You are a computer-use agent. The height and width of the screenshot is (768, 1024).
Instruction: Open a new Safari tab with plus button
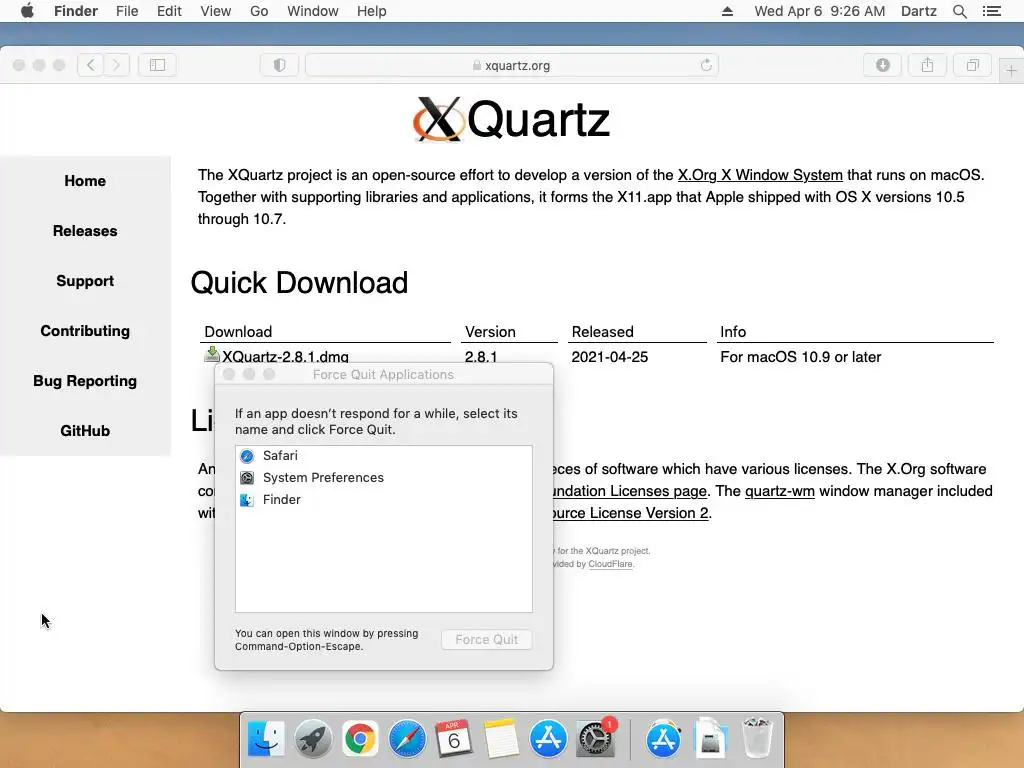coord(1011,70)
